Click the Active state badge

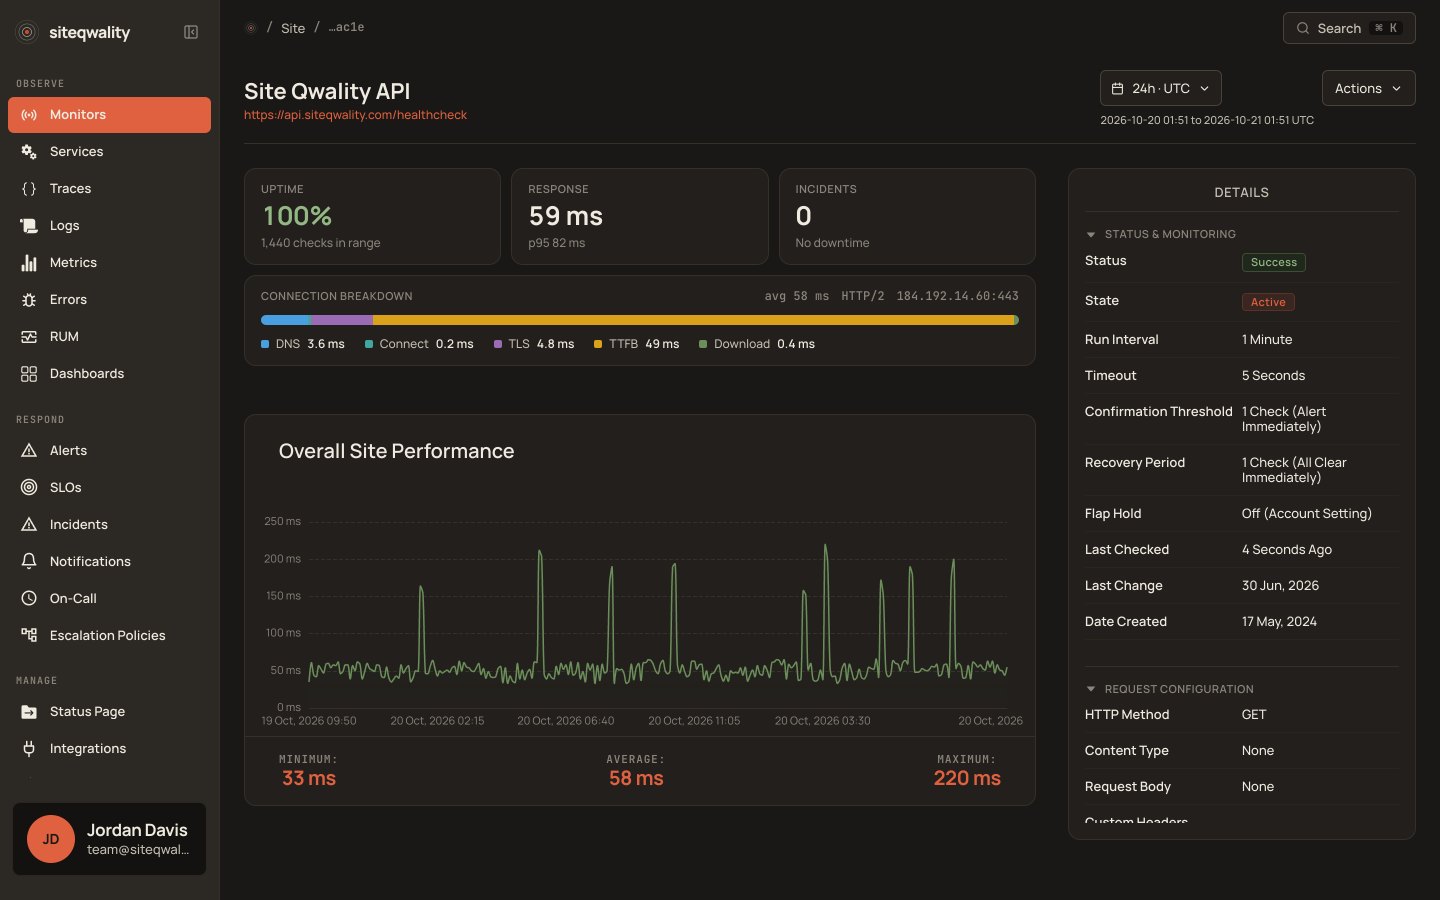tap(1268, 302)
